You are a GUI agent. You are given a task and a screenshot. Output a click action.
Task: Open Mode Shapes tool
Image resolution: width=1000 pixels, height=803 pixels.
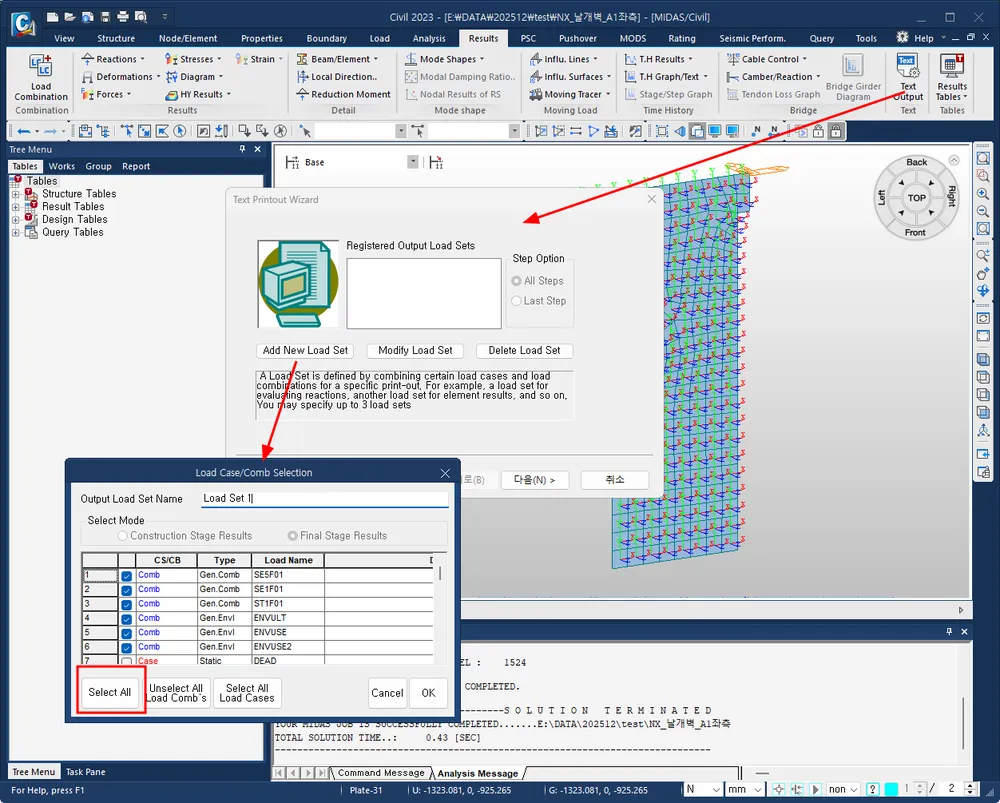445,59
